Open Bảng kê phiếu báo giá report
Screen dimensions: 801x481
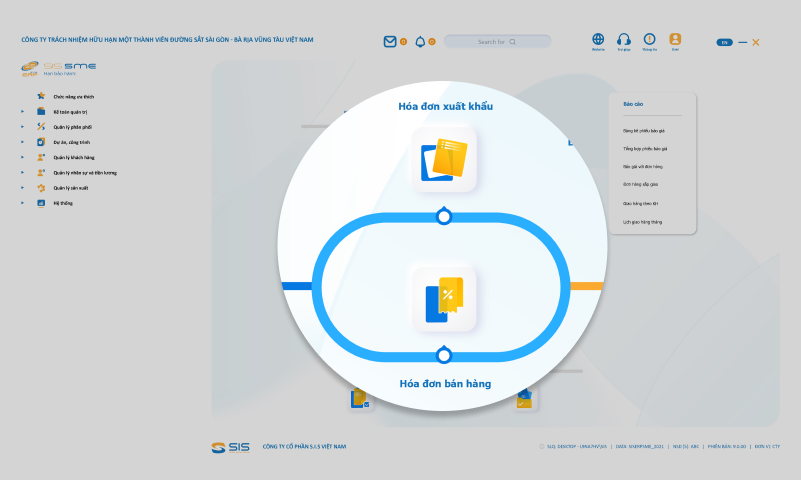click(x=643, y=130)
